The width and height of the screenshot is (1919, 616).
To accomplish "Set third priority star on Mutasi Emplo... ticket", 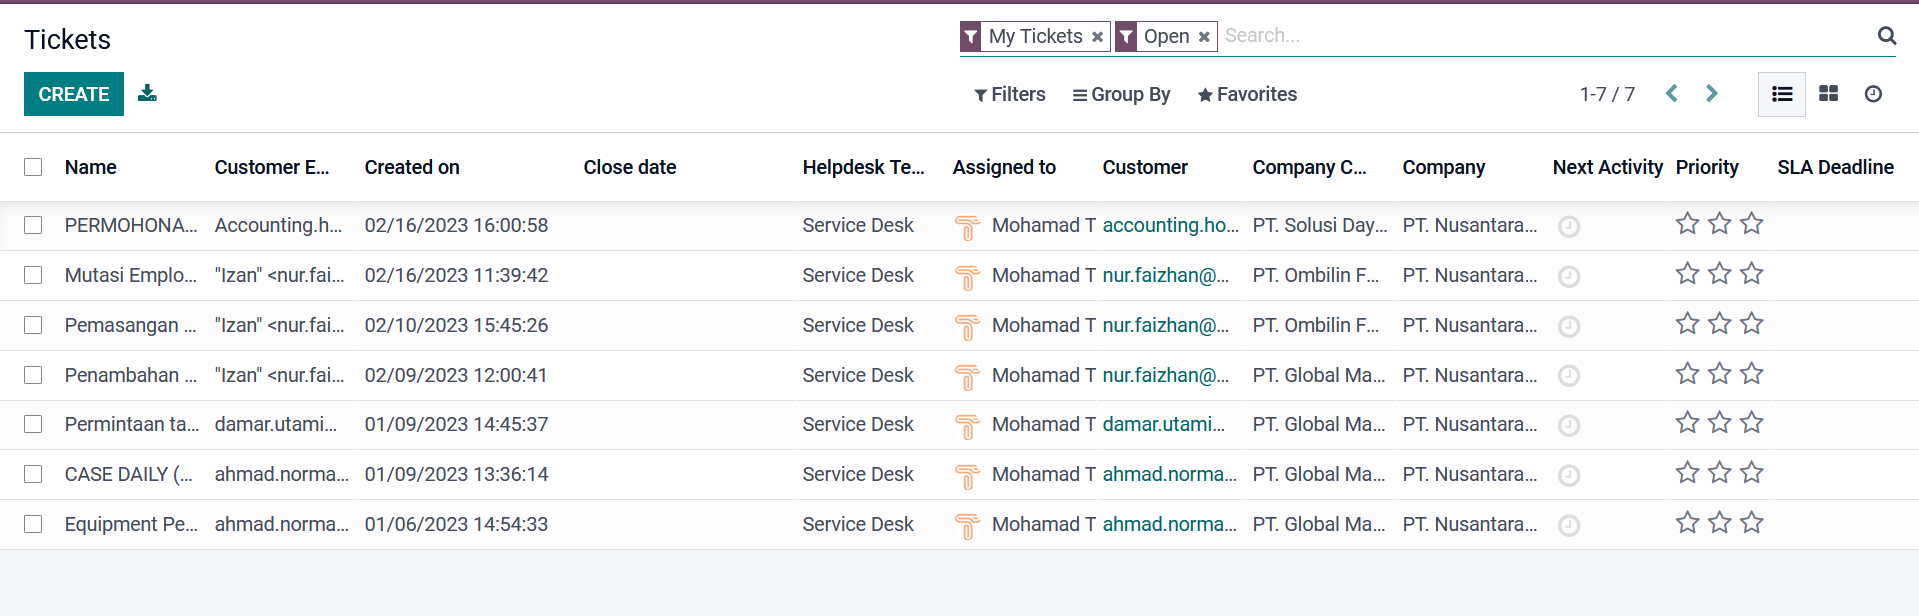I will click(x=1751, y=274).
